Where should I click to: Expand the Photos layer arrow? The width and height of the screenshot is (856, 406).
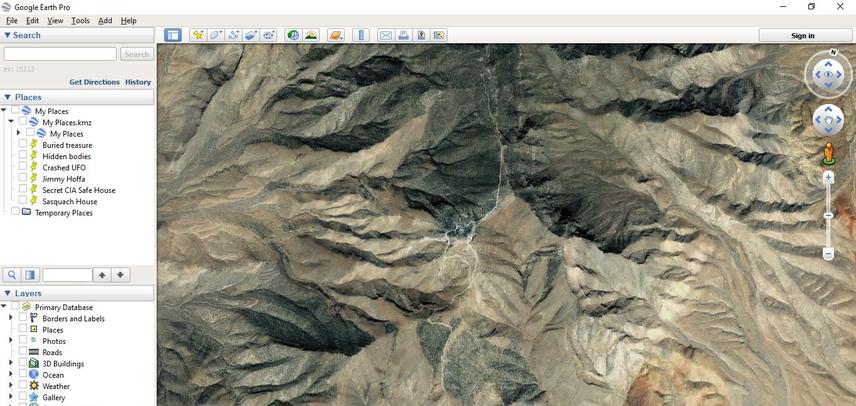[11, 341]
